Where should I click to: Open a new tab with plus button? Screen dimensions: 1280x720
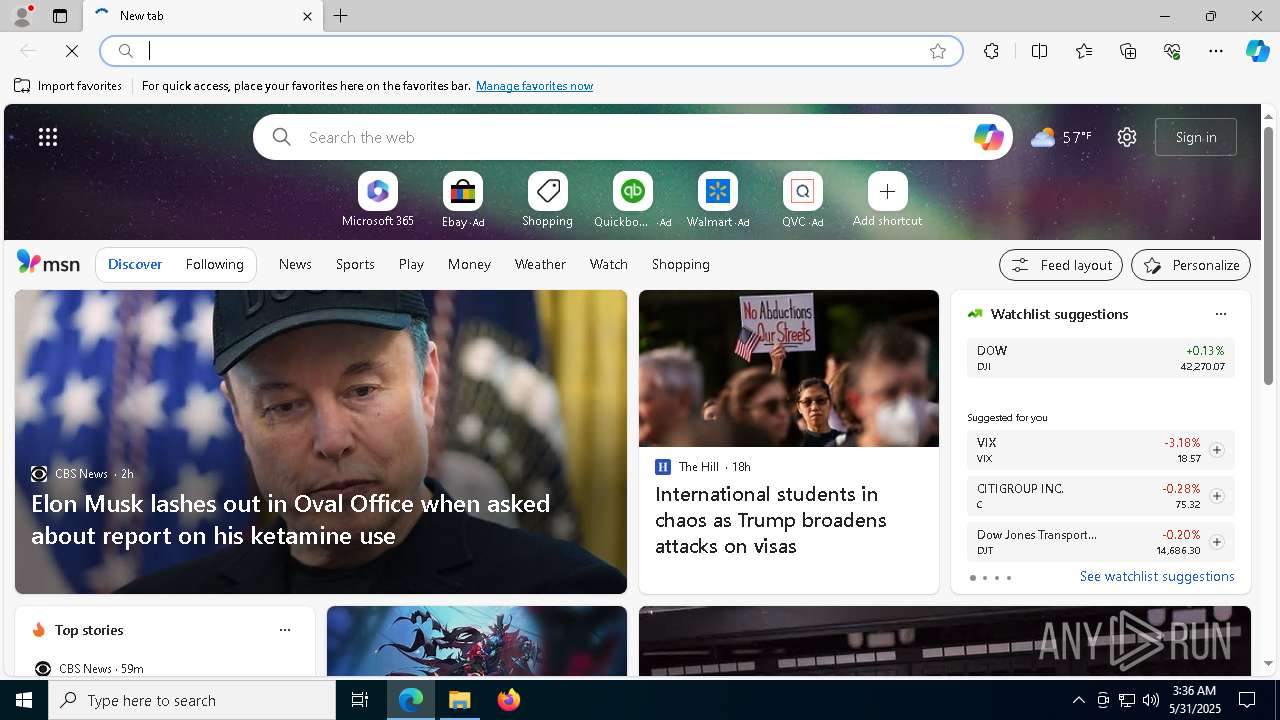point(340,16)
